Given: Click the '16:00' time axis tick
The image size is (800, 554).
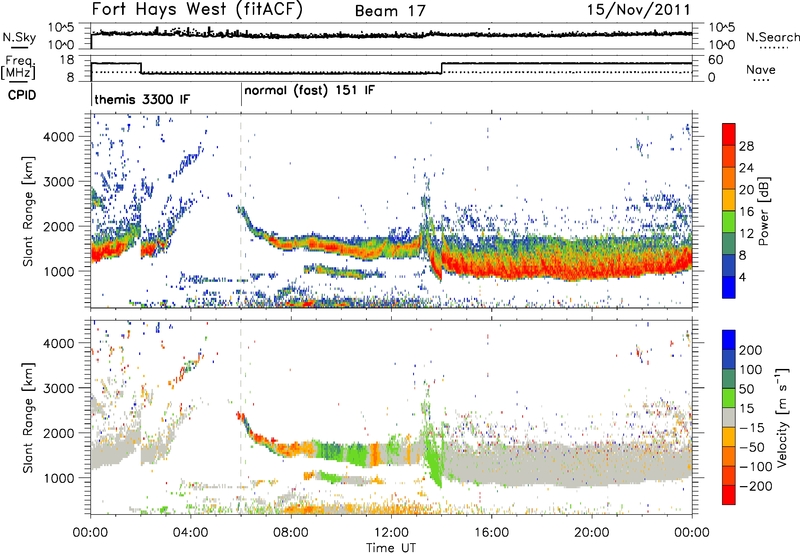Looking at the screenshot, I should point(491,533).
